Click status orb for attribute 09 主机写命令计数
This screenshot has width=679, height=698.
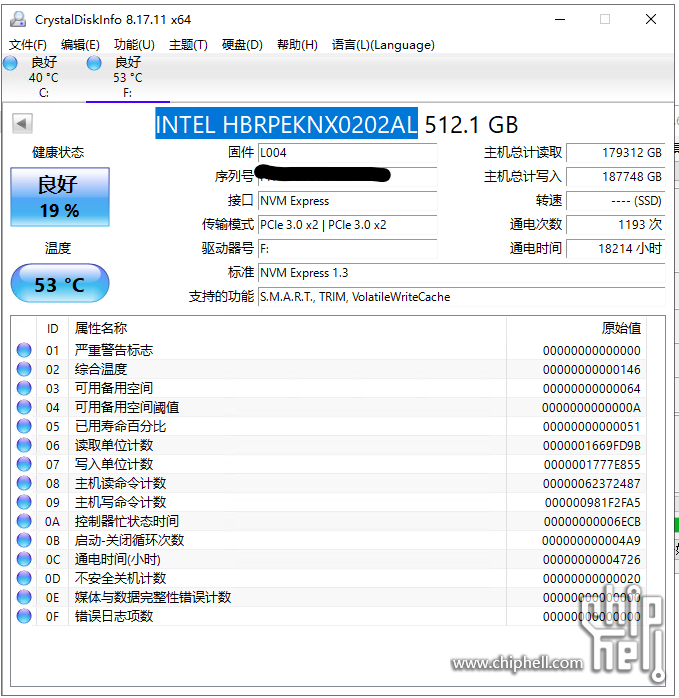pyautogui.click(x=24, y=502)
